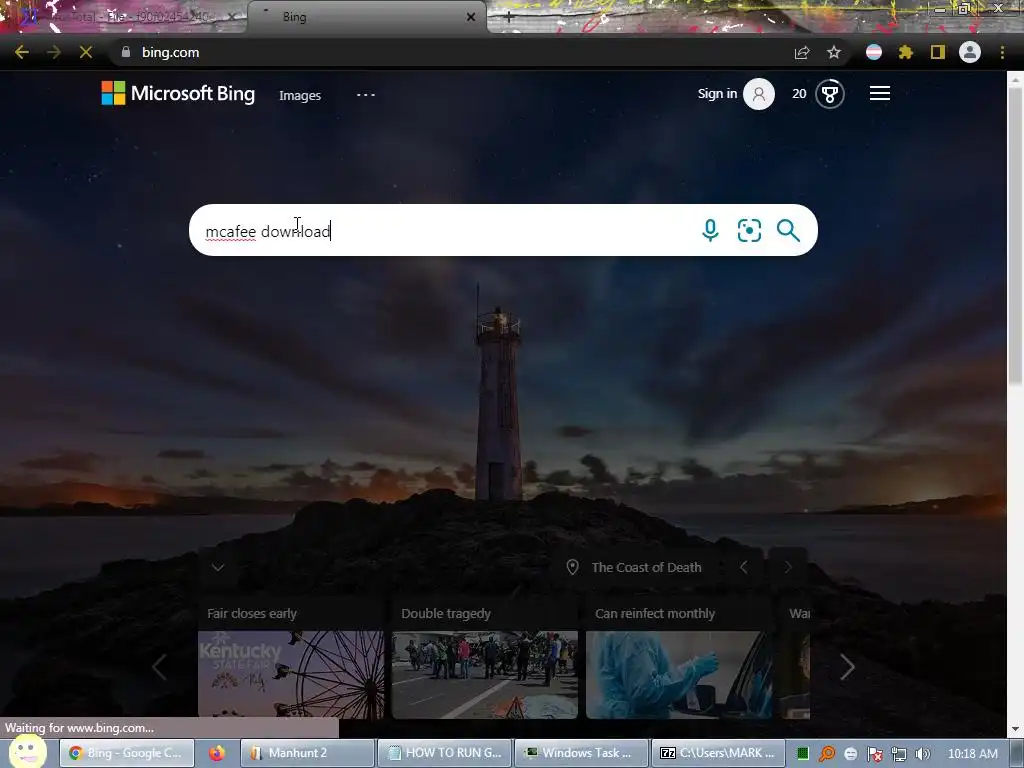Launch Firefox from the taskbar
1024x768 pixels.
tap(217, 753)
